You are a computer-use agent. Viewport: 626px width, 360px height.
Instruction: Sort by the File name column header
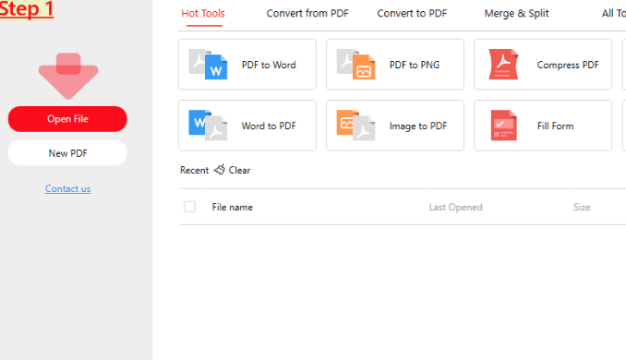pyautogui.click(x=232, y=207)
